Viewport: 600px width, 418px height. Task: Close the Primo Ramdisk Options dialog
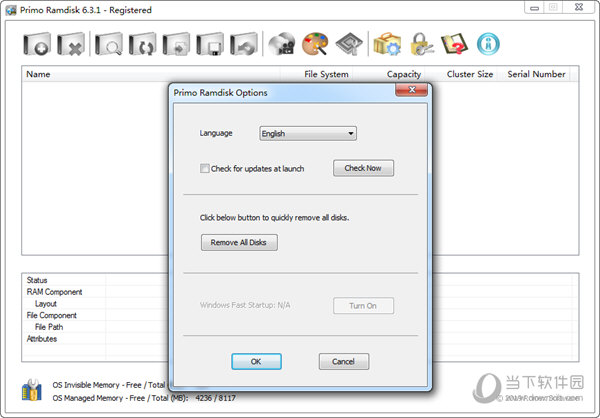[x=412, y=90]
